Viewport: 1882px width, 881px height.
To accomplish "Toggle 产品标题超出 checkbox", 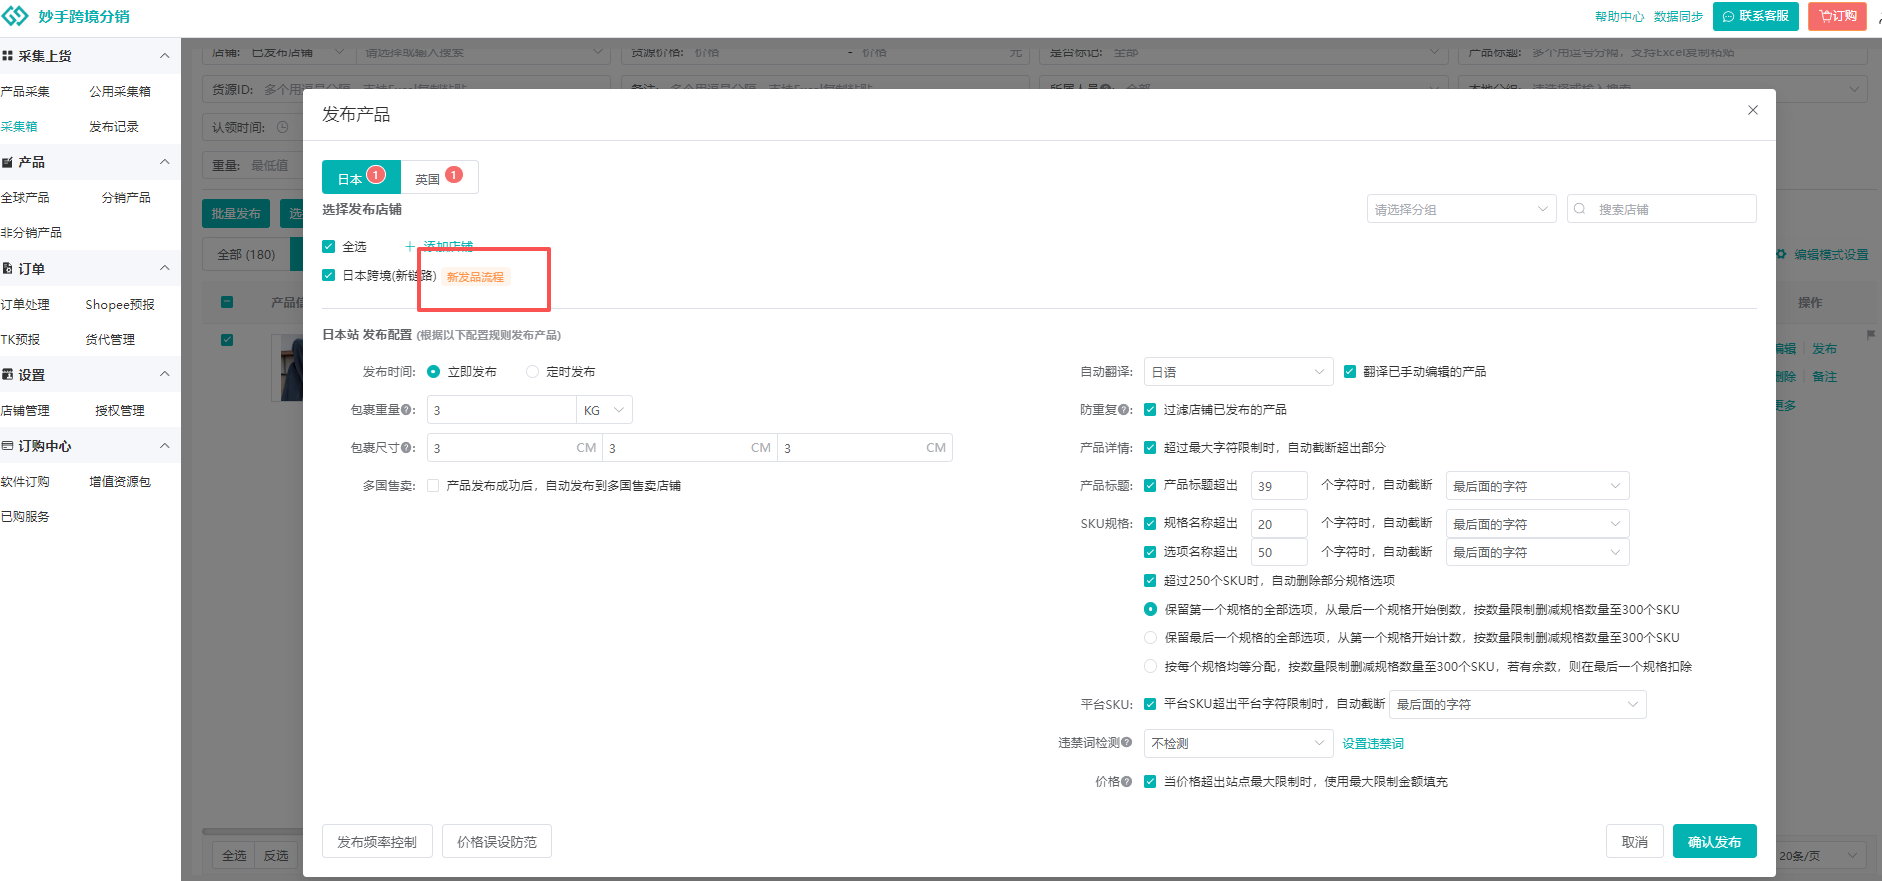I will click(1150, 485).
